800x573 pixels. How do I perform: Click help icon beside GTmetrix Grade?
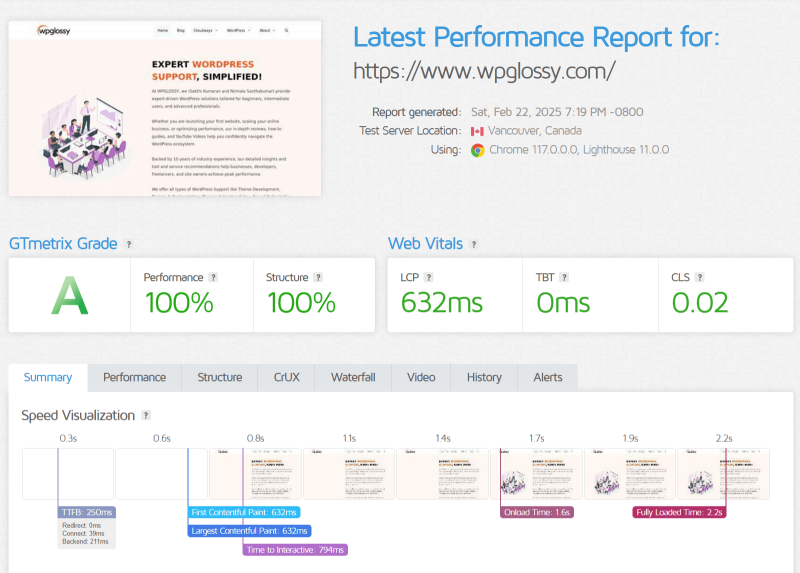coord(129,244)
